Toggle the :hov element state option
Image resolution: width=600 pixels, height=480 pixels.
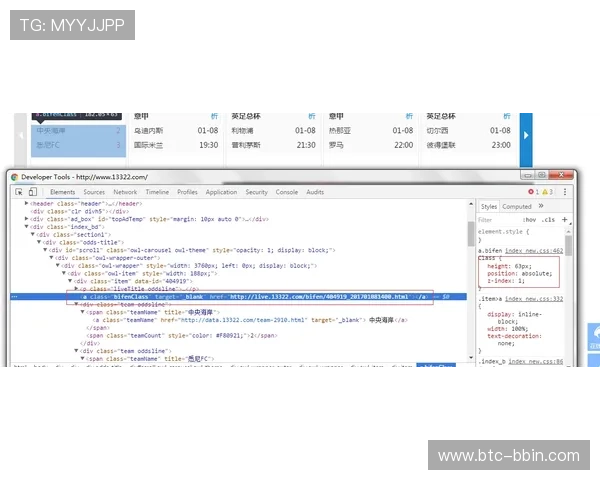coord(530,219)
